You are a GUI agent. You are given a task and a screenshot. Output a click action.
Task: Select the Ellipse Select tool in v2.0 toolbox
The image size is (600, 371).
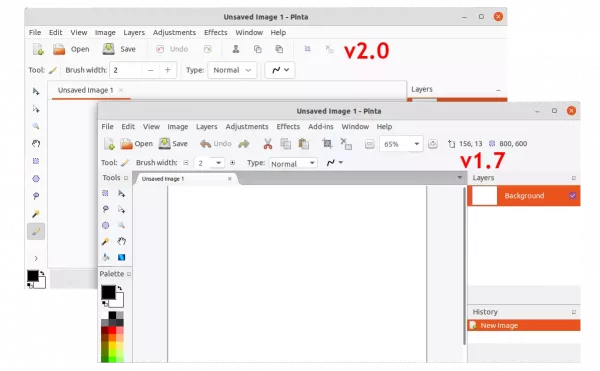pos(36,179)
